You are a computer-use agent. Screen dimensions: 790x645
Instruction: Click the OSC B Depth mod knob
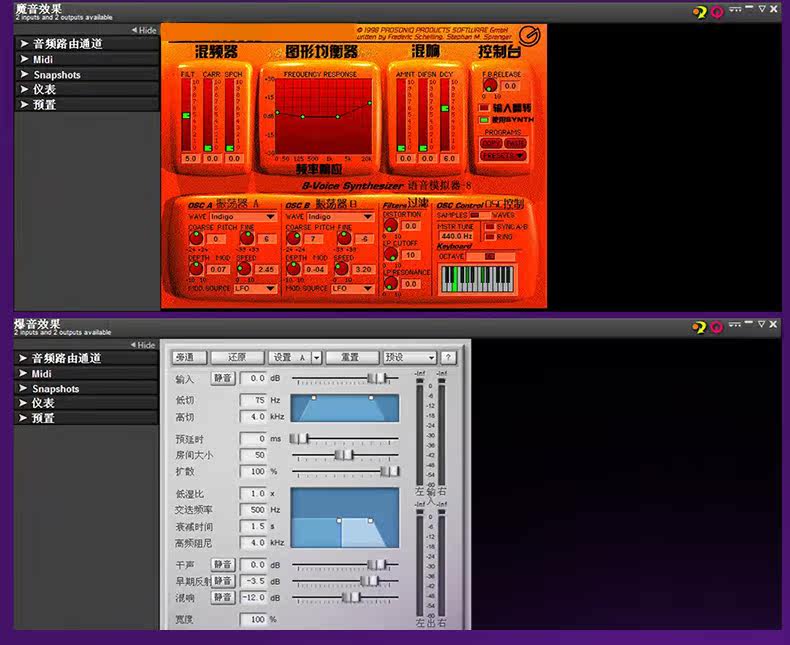293,269
